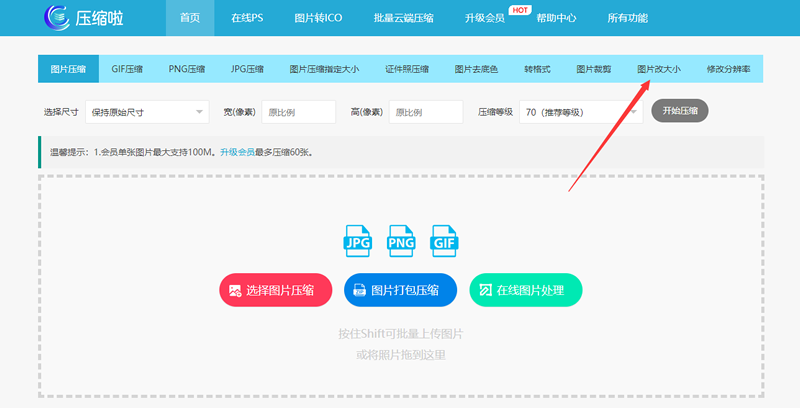This screenshot has height=408, width=800.
Task: Click the GIF file format icon
Action: pos(444,241)
